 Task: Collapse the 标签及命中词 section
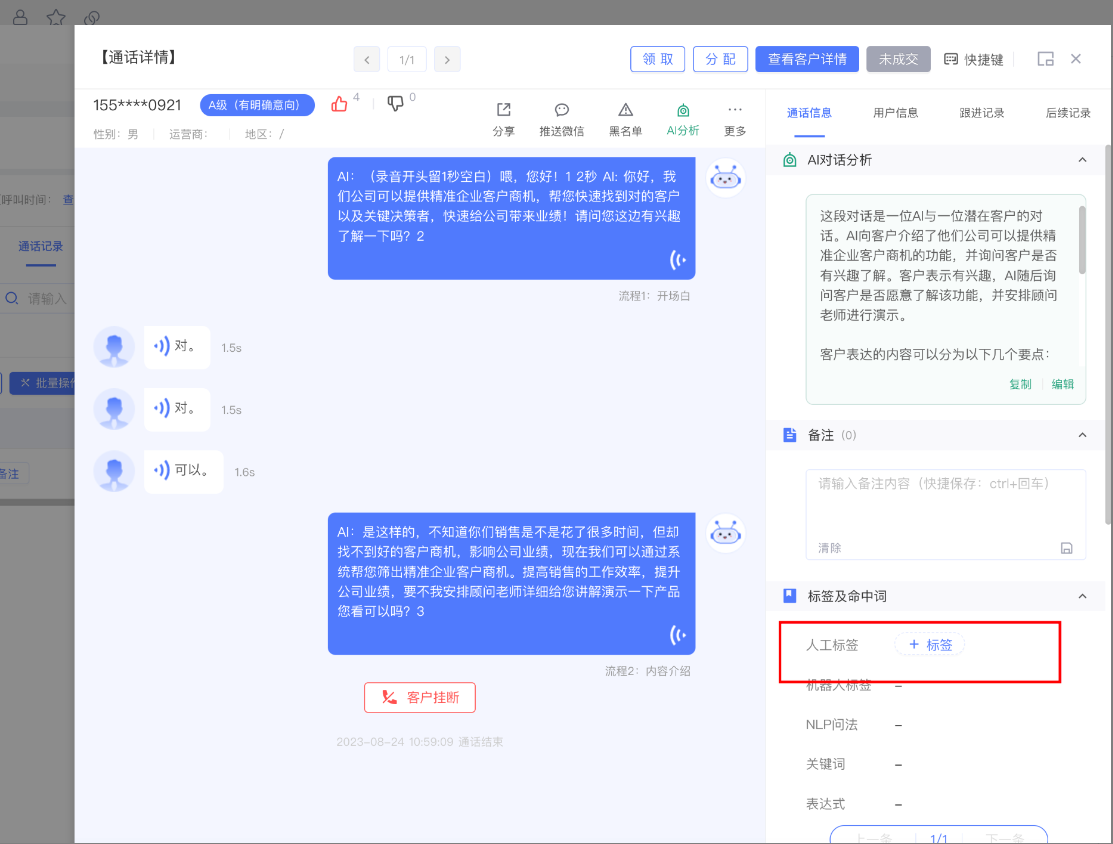tap(1081, 596)
